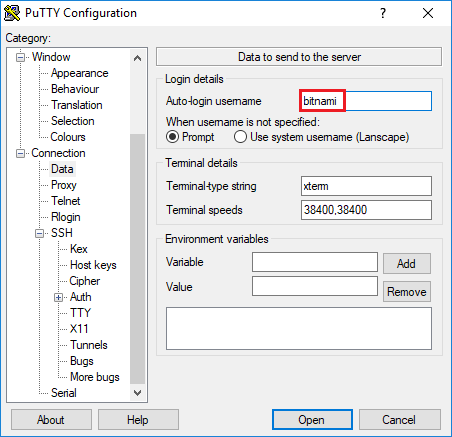Open the Connection category
The height and width of the screenshot is (437, 452).
[58, 153]
